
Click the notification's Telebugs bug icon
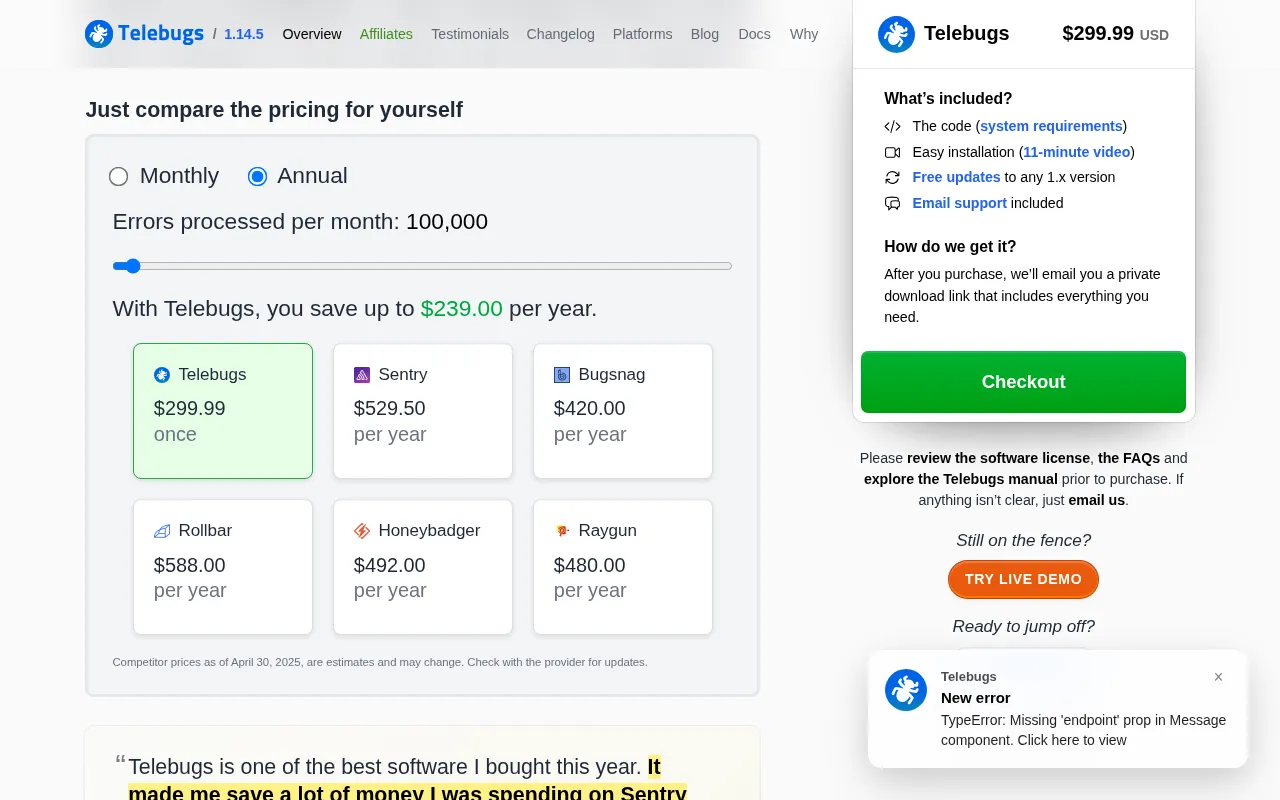906,690
